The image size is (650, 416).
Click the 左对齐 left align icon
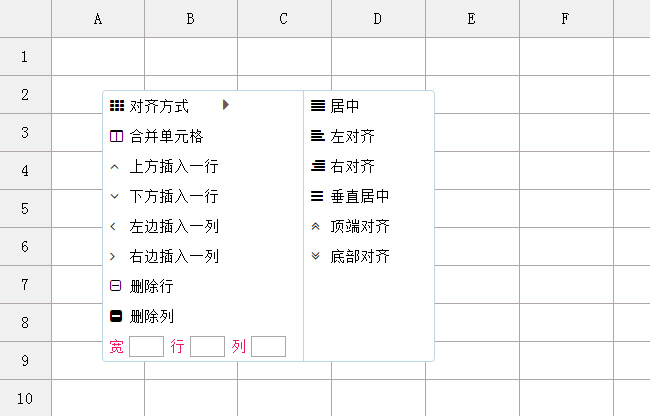pos(317,136)
